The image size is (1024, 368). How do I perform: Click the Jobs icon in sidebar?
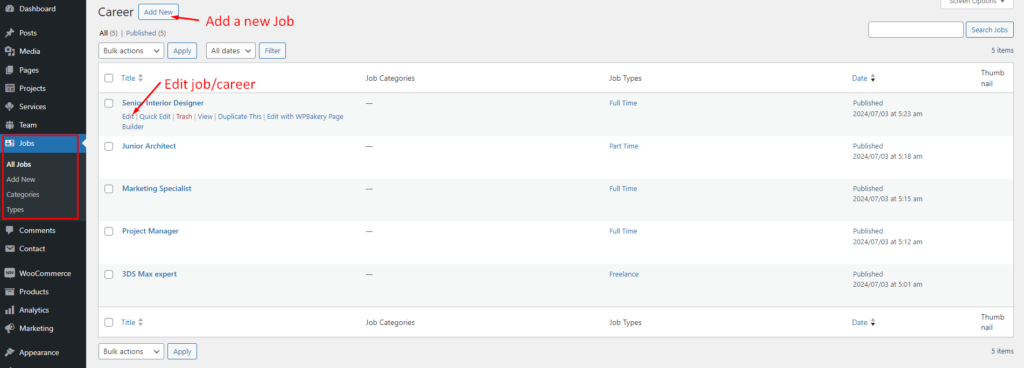pos(10,143)
